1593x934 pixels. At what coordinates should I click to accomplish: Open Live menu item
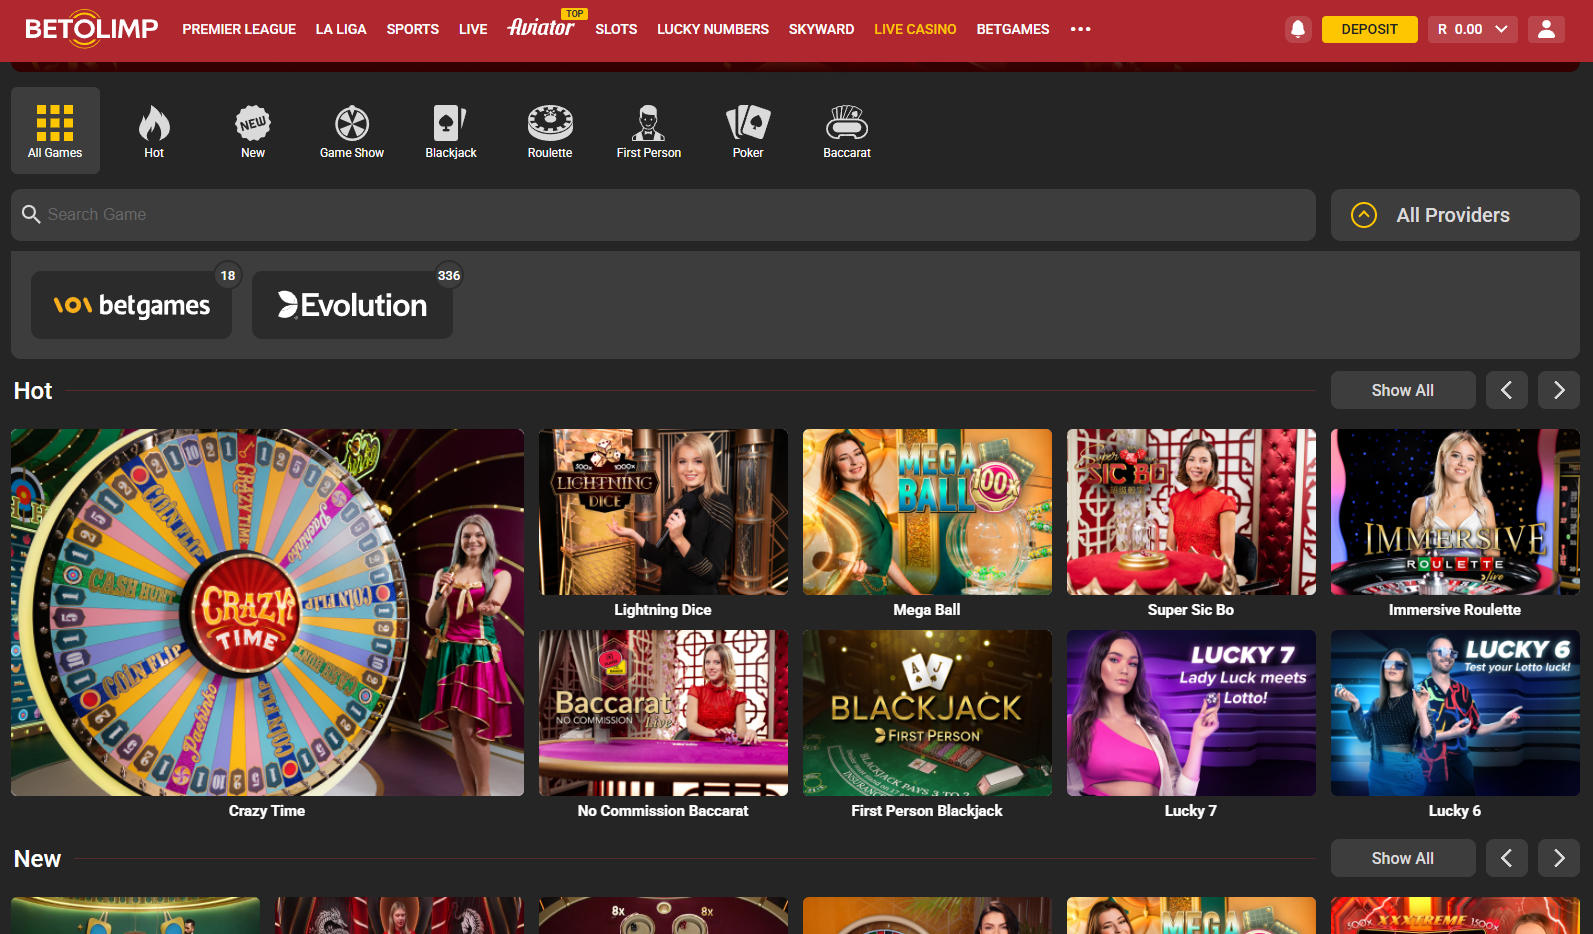pyautogui.click(x=473, y=29)
